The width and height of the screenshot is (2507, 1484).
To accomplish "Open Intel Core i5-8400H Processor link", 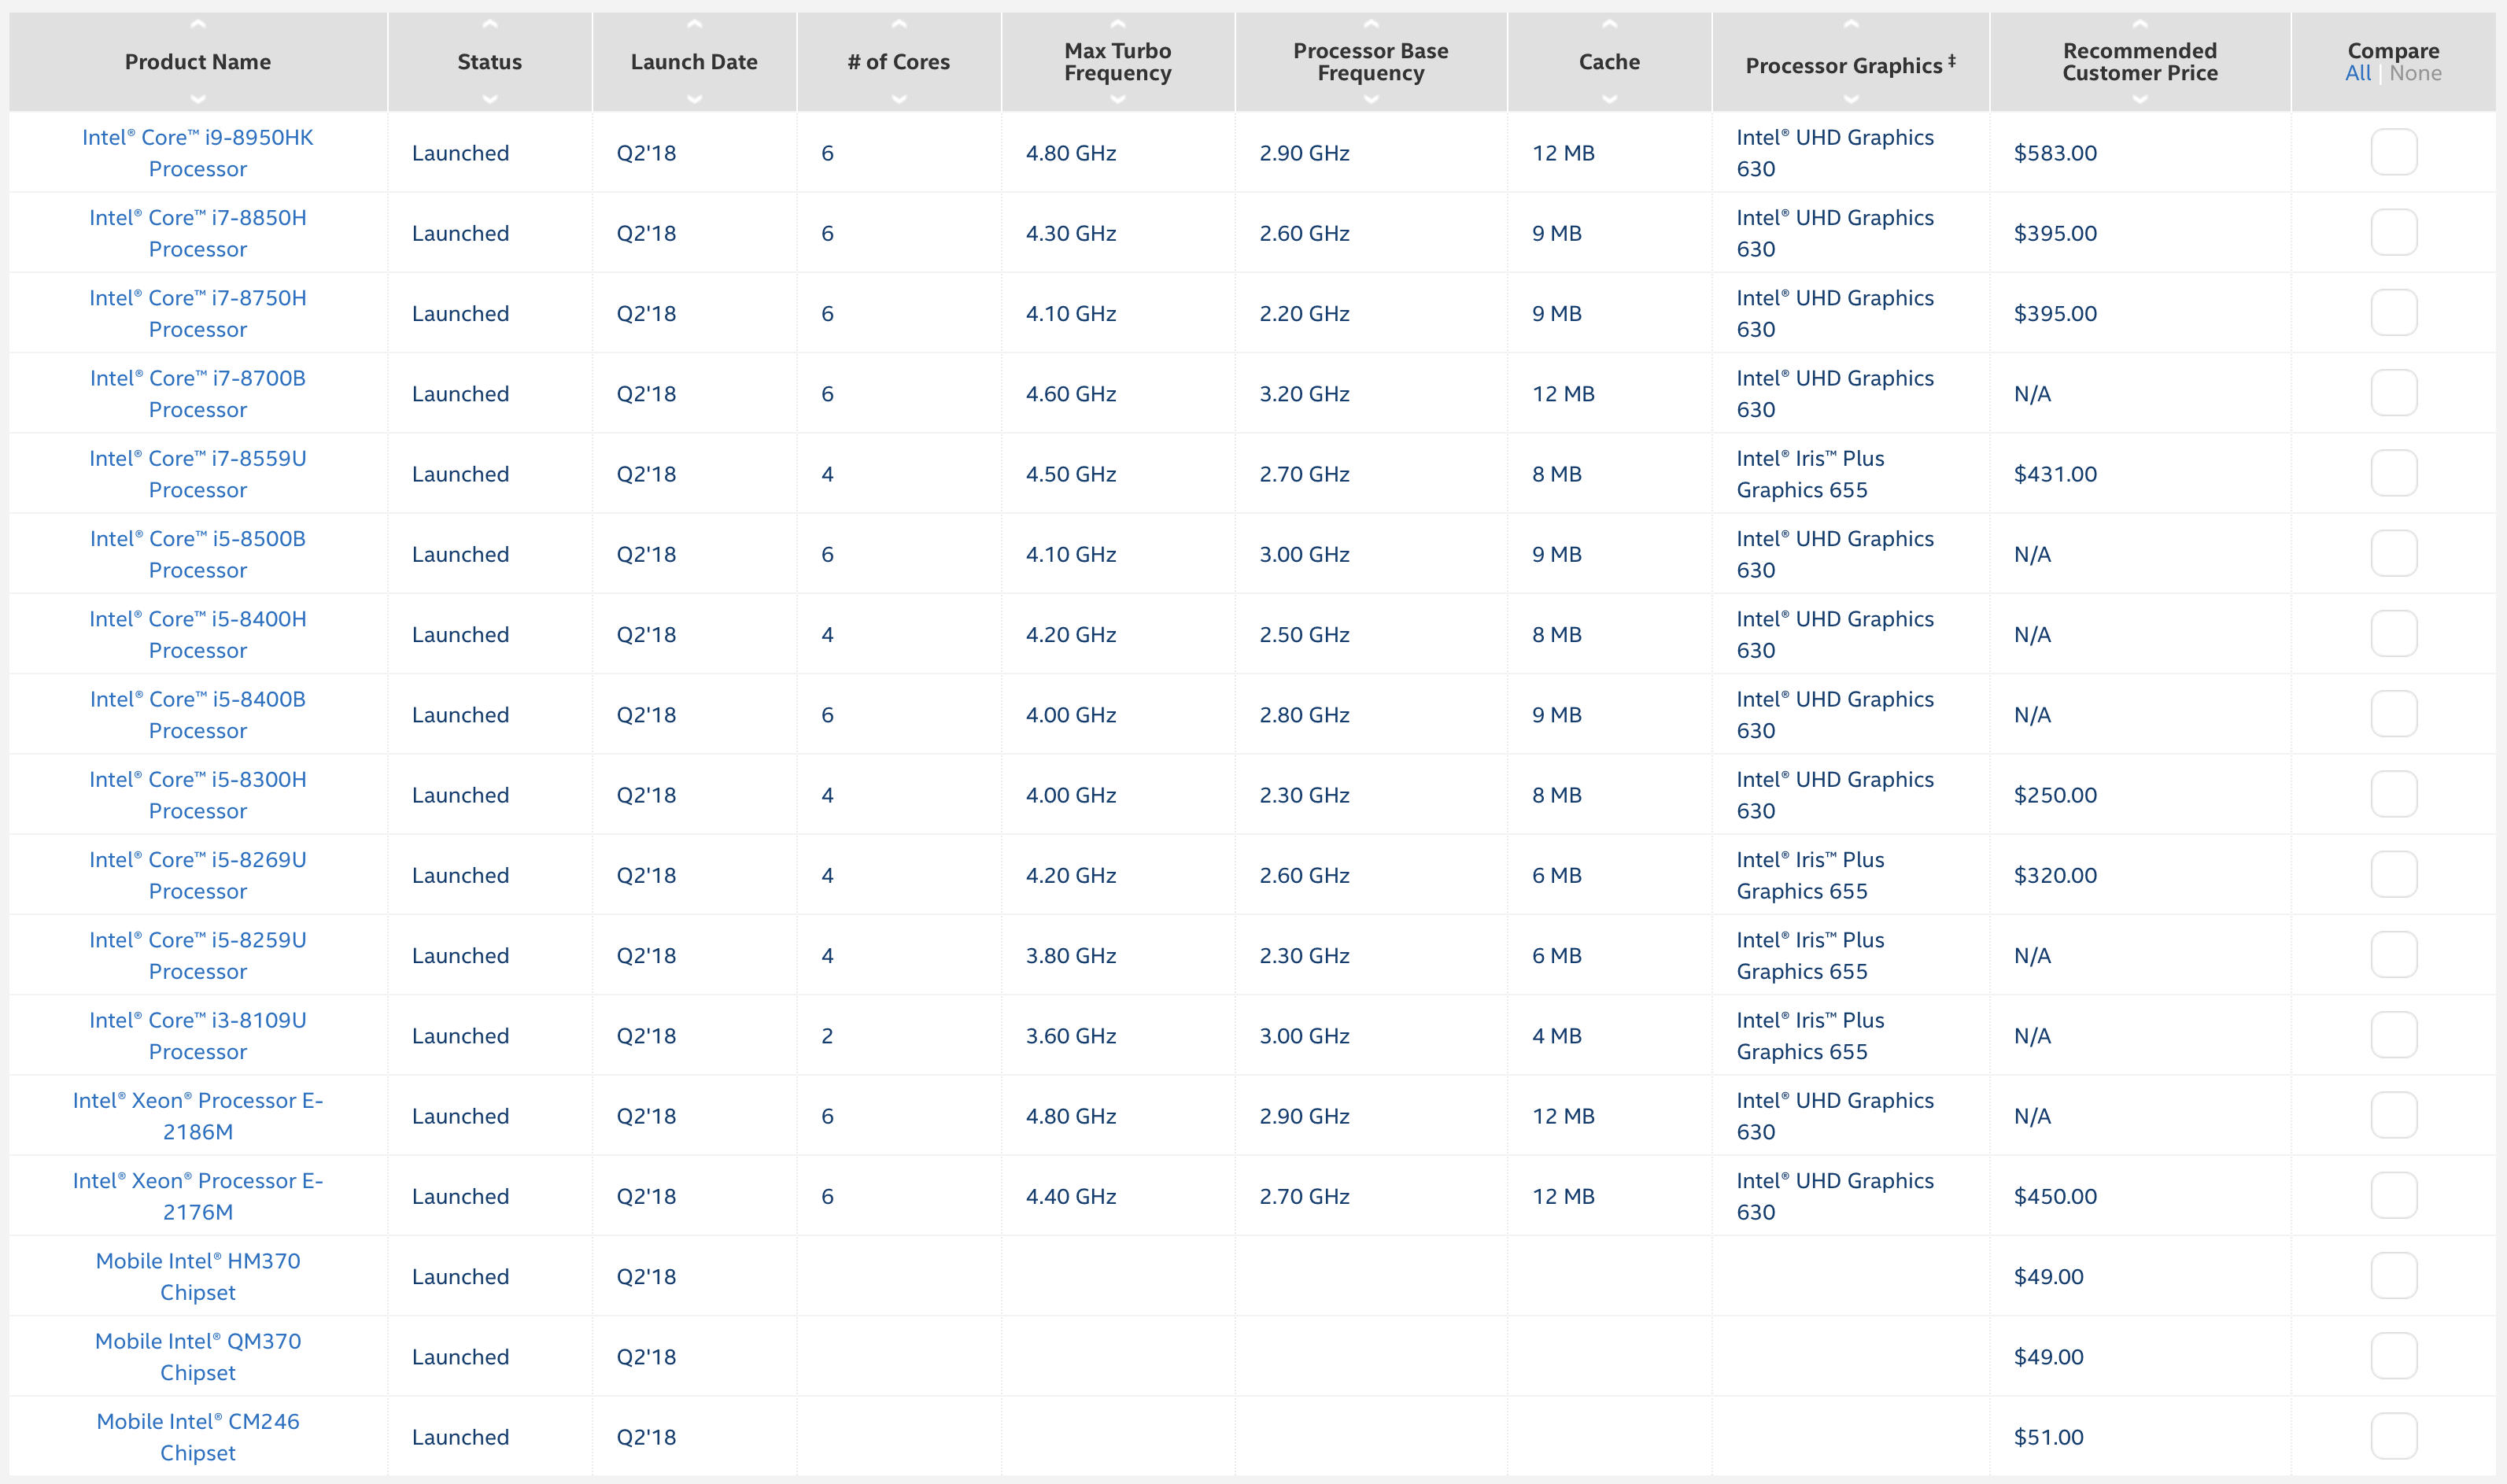I will click(x=198, y=634).
